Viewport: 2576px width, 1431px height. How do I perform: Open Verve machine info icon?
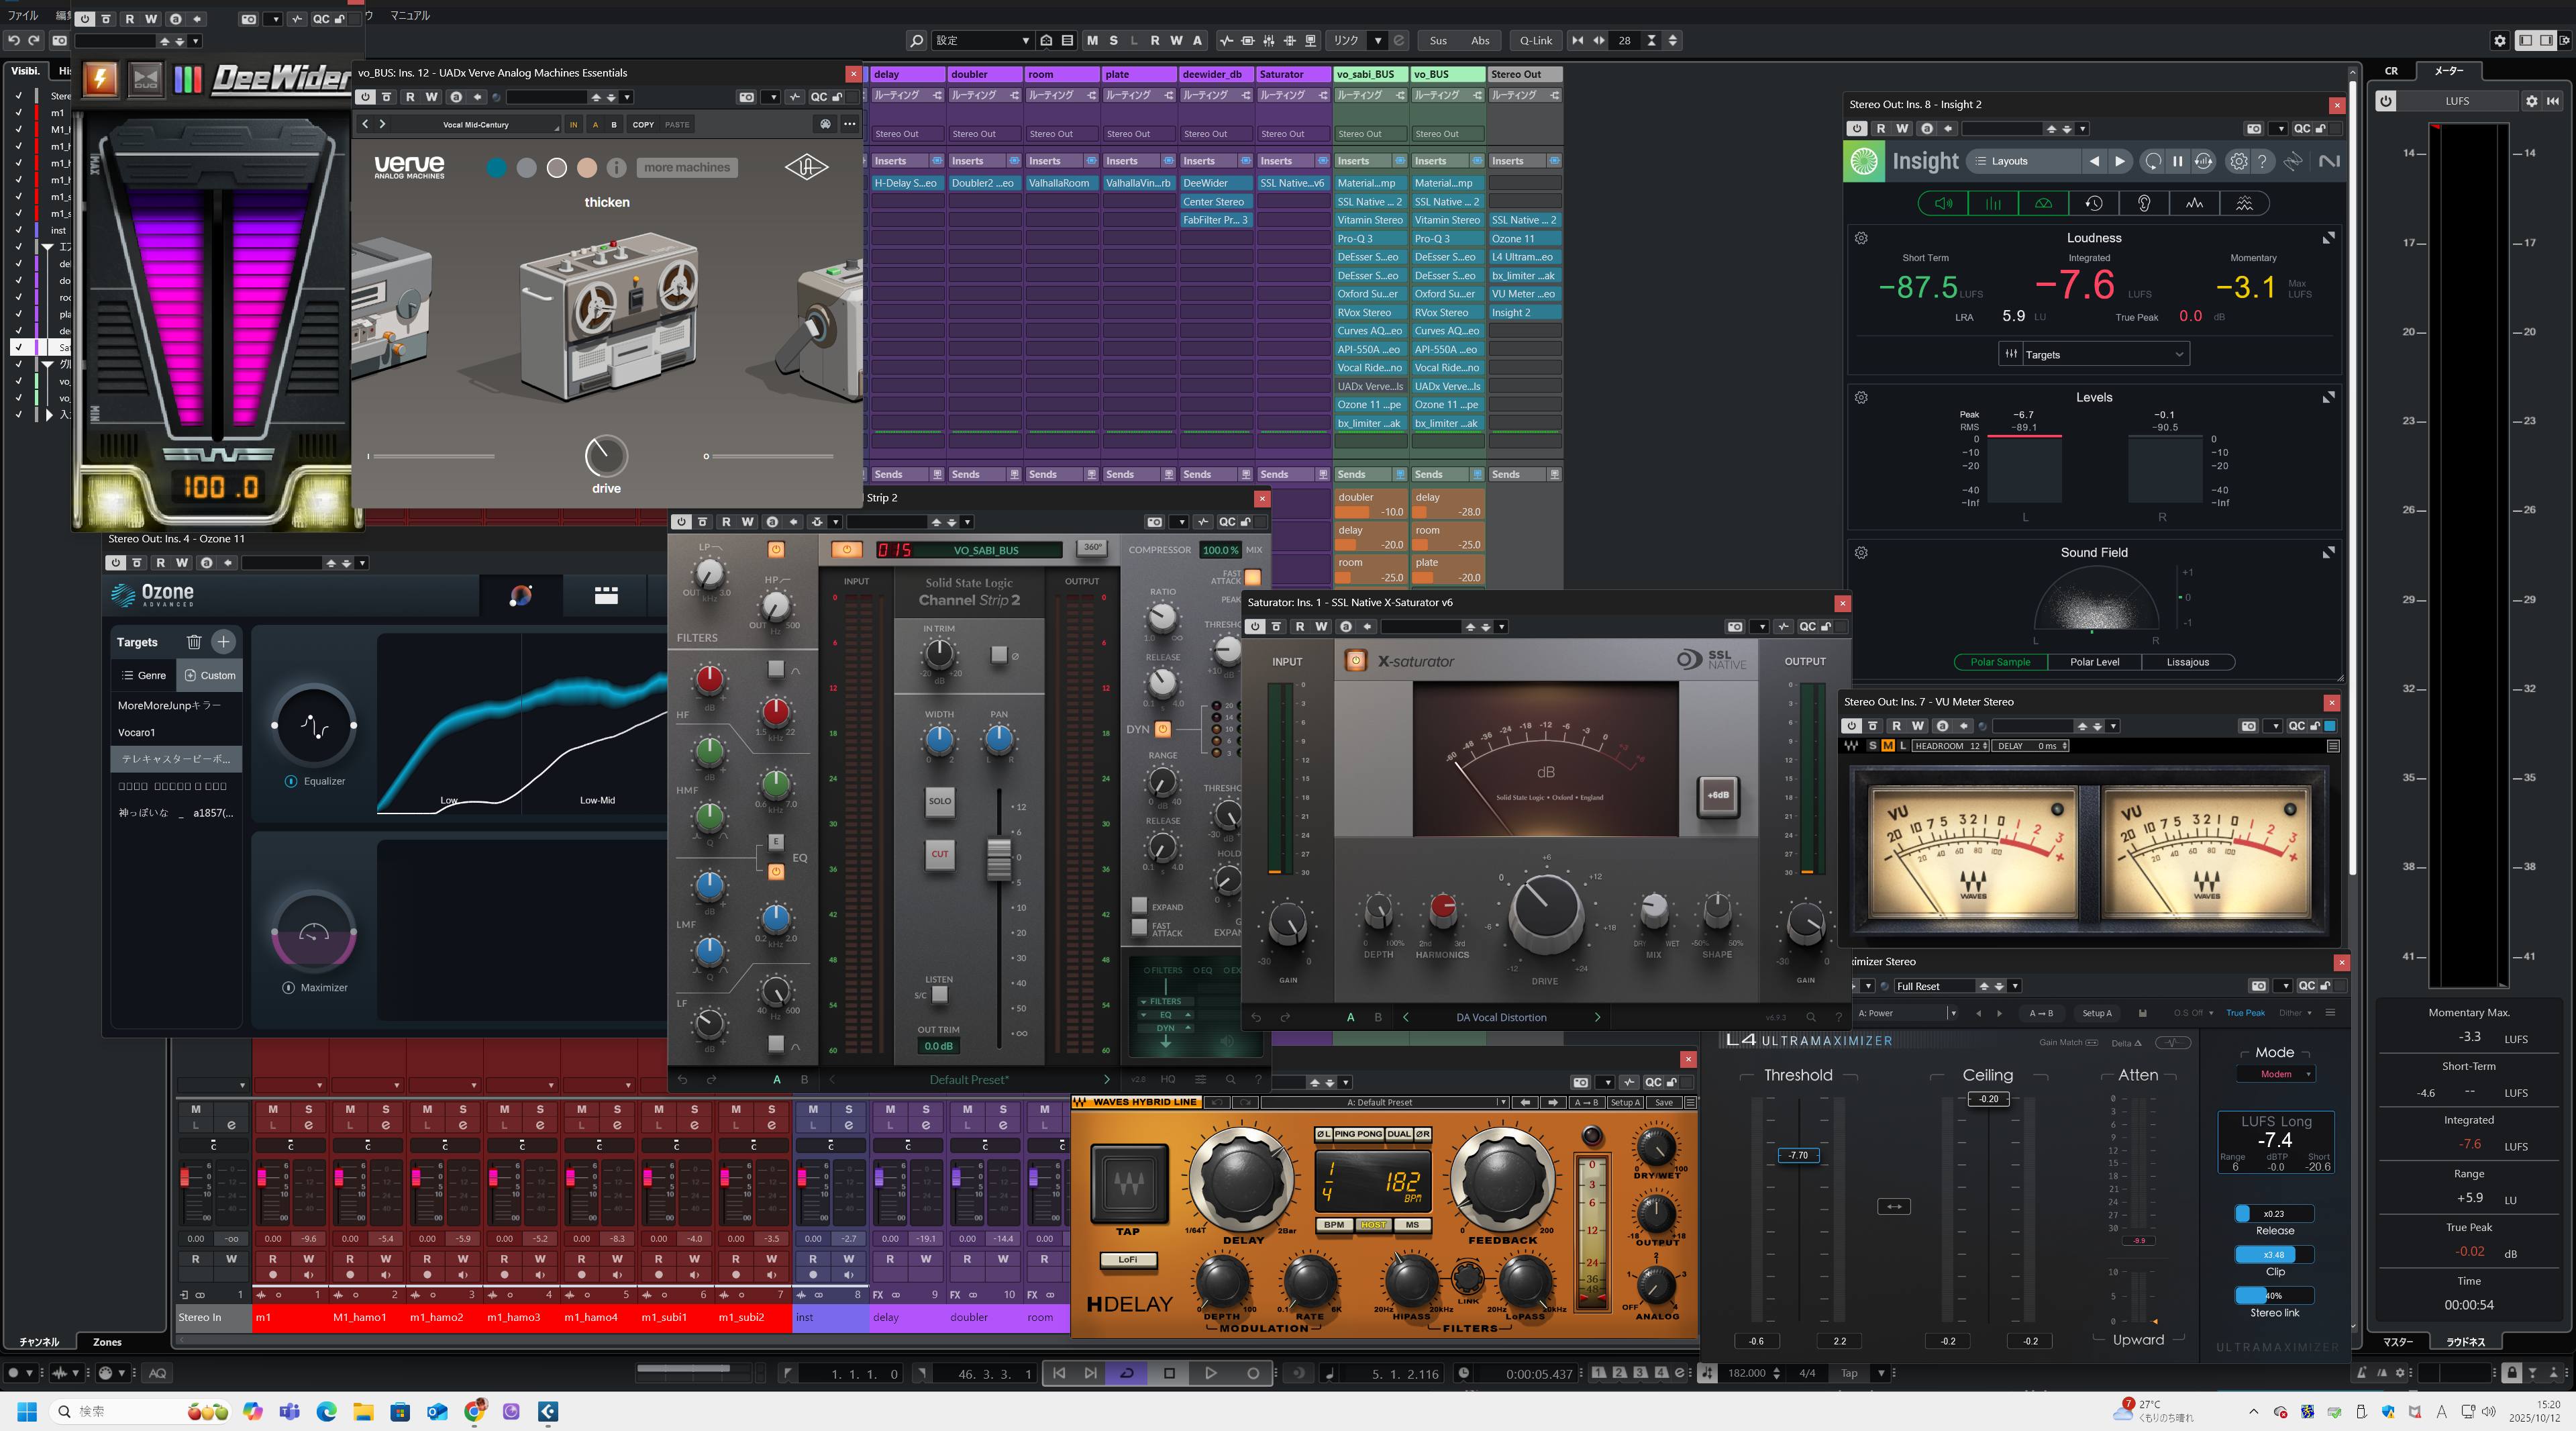pyautogui.click(x=617, y=168)
